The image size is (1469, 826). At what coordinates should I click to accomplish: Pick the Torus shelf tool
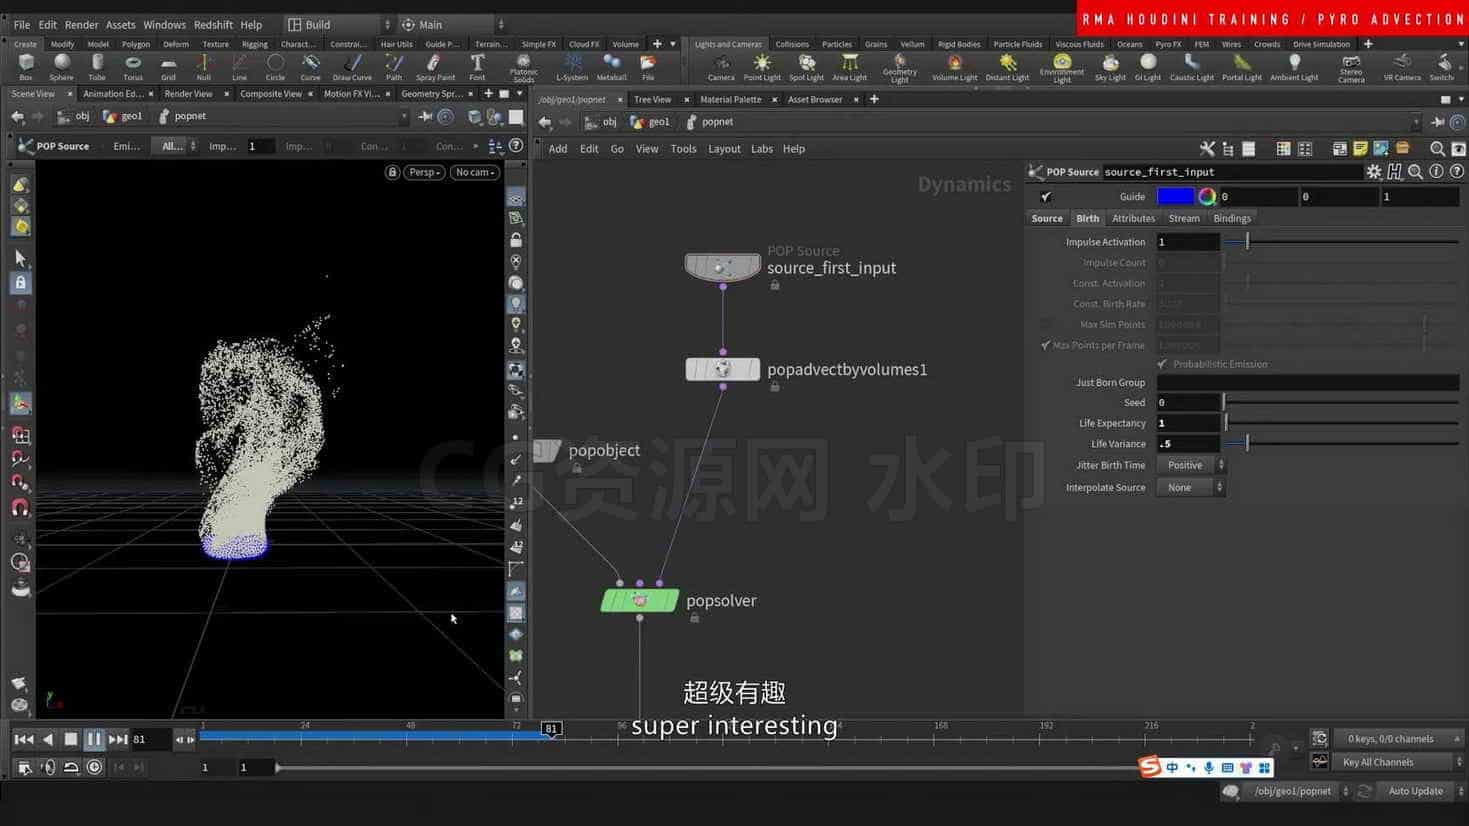pyautogui.click(x=132, y=67)
